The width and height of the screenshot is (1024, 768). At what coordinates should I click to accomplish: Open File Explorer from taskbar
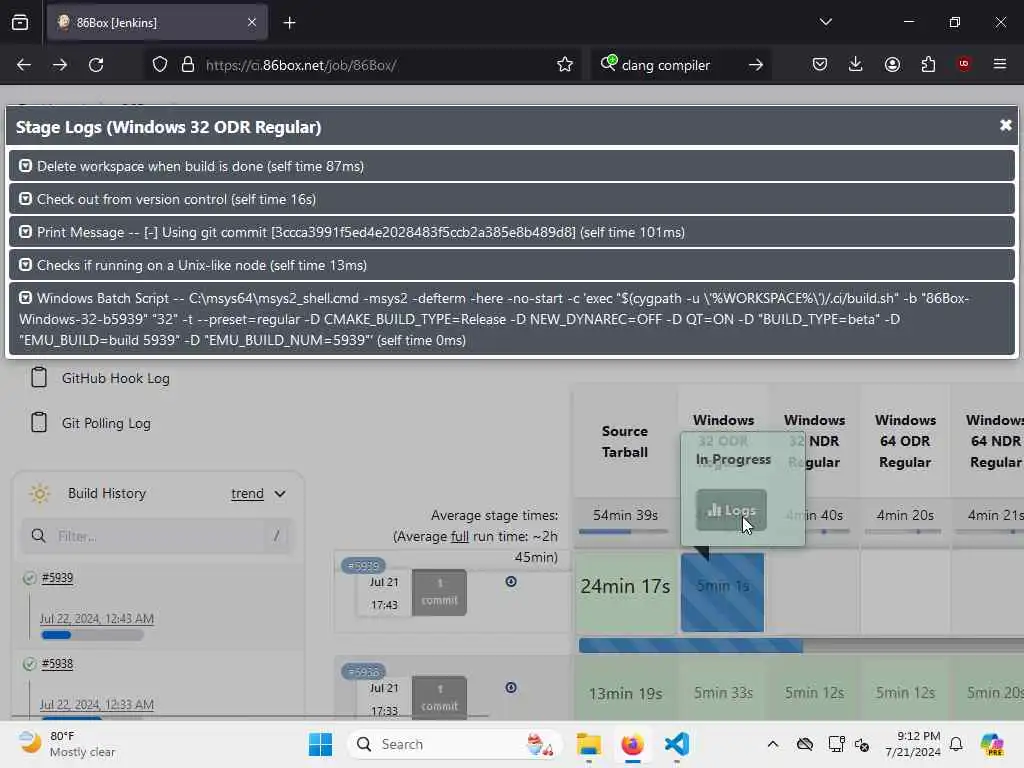[x=588, y=744]
